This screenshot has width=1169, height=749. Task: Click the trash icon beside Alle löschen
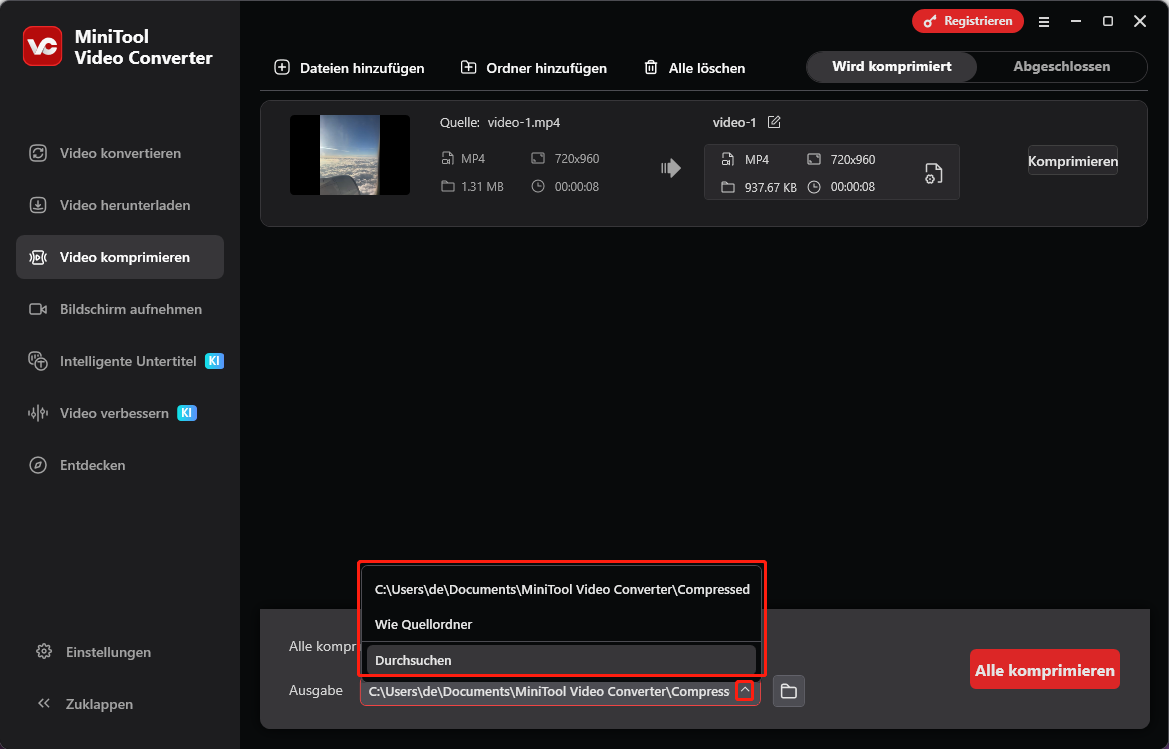[x=651, y=67]
